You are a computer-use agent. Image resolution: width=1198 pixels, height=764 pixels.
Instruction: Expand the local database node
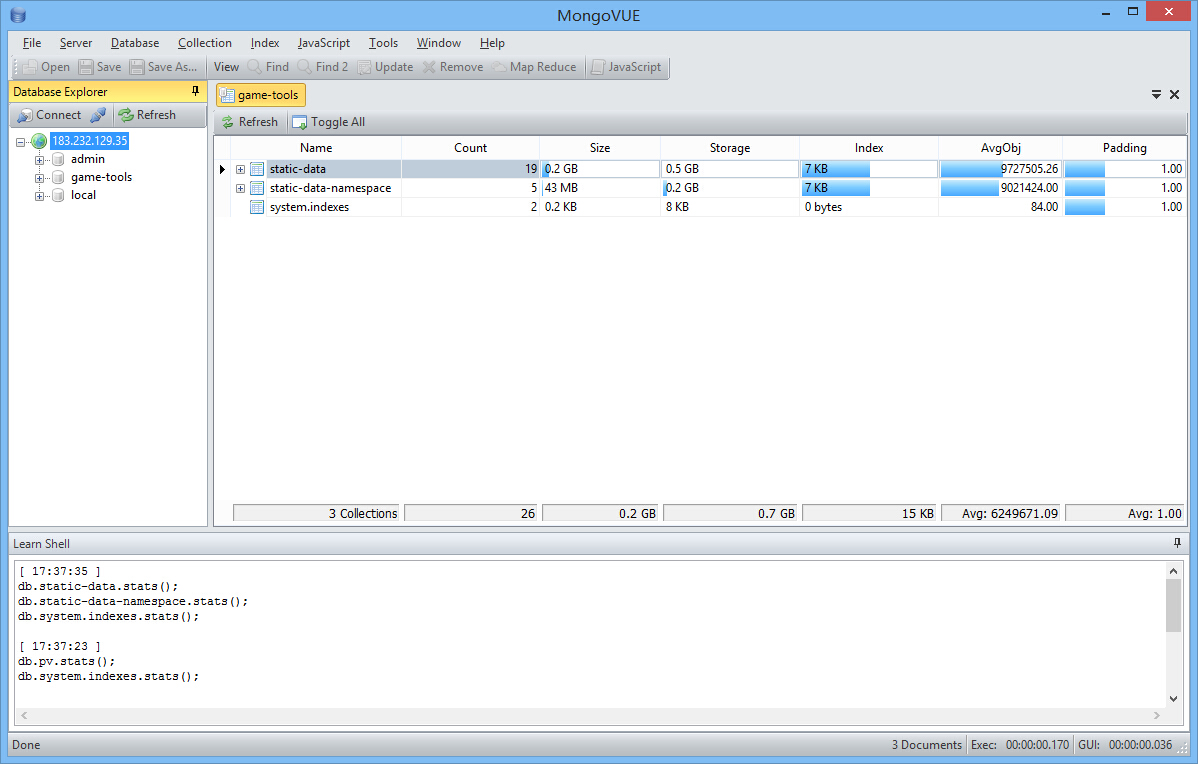(39, 196)
